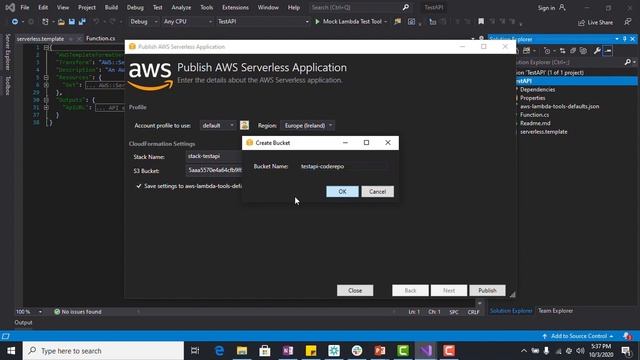Open Microsoft Store from taskbar
Screen dimensions: 640x360
point(265,351)
